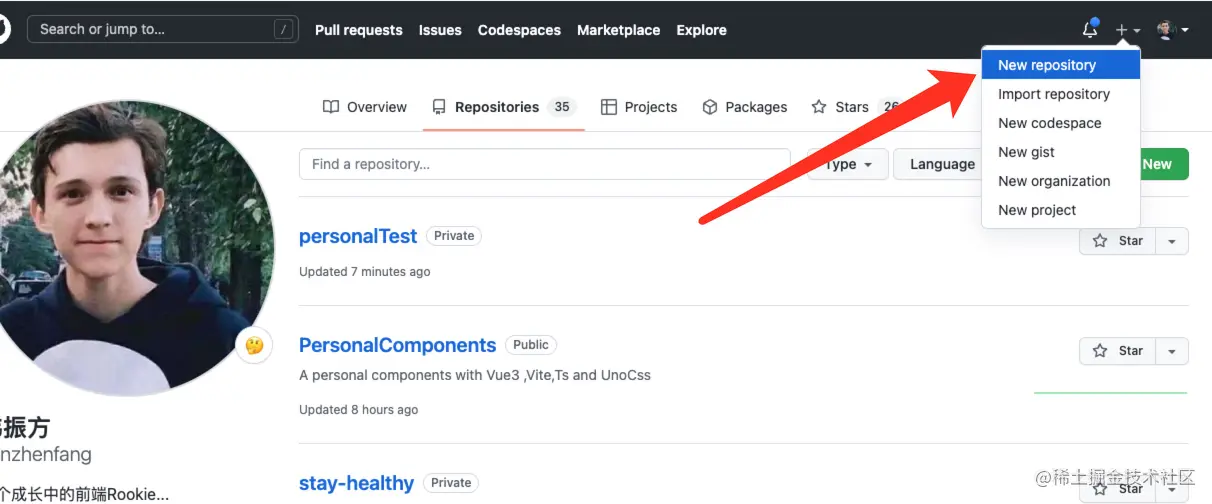The image size is (1212, 504).
Task: Open the Stars tab
Action: tap(855, 107)
